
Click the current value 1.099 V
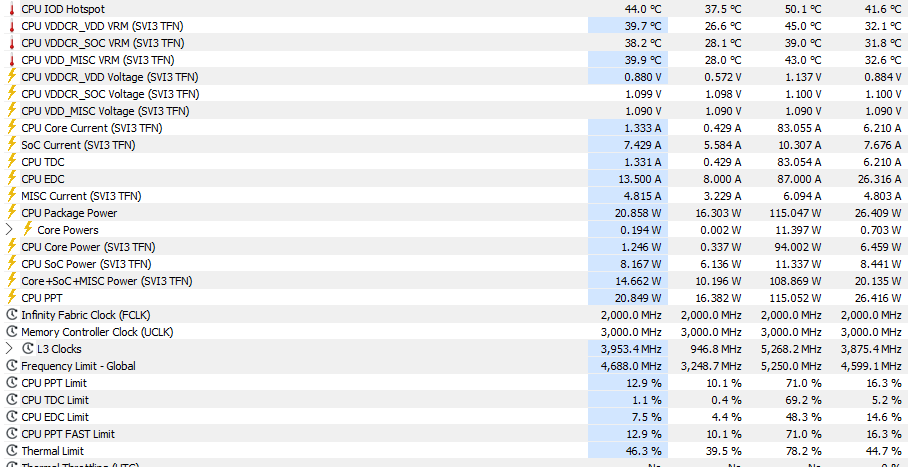[x=643, y=94]
